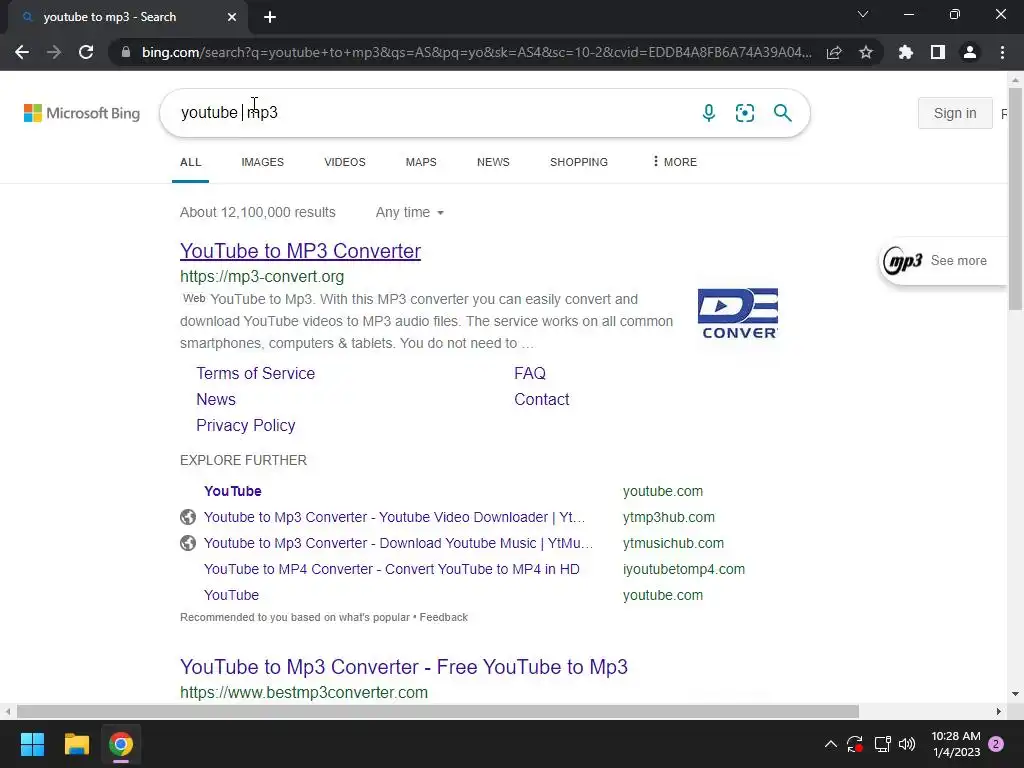The height and width of the screenshot is (768, 1024).
Task: Show hidden tray icons chevron
Action: click(831, 744)
